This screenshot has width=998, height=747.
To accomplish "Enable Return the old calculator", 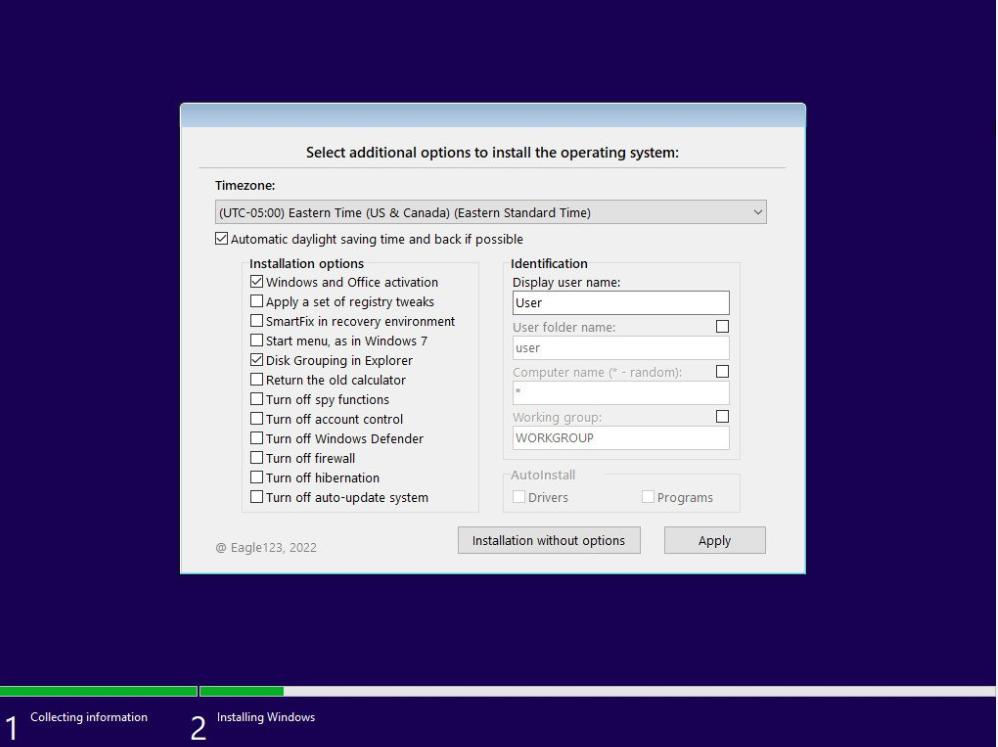I will coord(257,379).
